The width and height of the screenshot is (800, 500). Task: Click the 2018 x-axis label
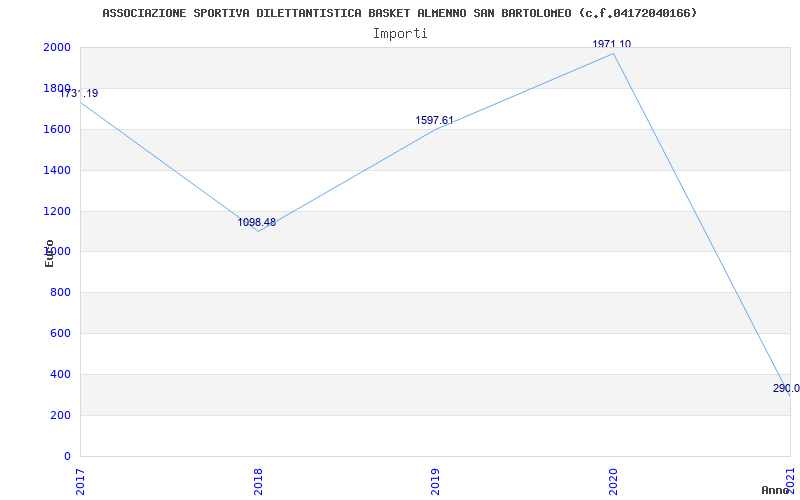258,481
